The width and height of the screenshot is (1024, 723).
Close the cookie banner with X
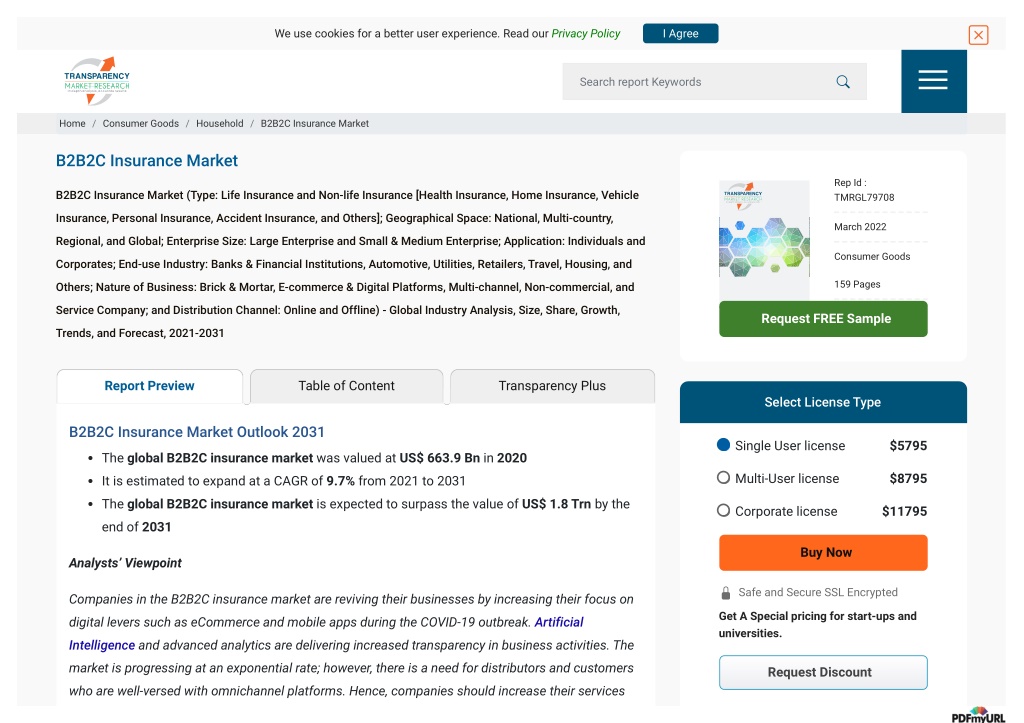pyautogui.click(x=978, y=35)
